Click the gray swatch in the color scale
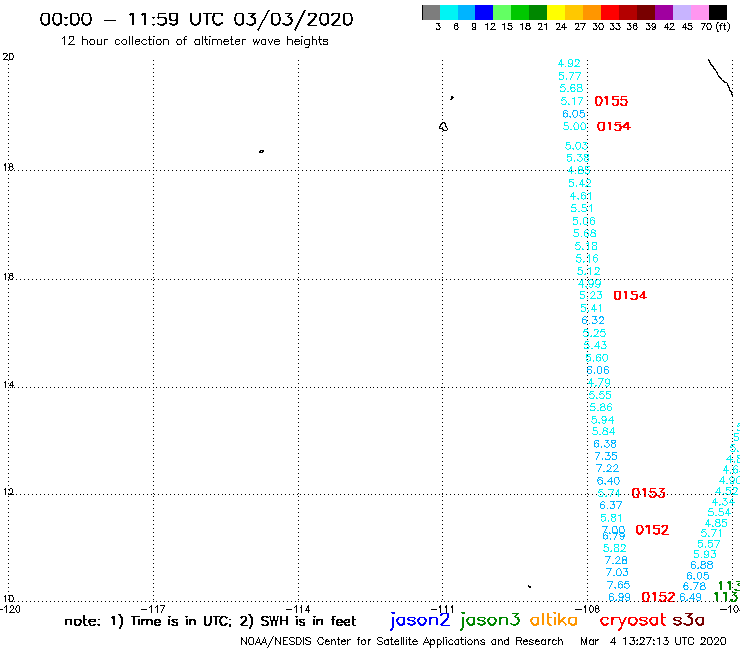This screenshot has width=740, height=650. (x=431, y=12)
